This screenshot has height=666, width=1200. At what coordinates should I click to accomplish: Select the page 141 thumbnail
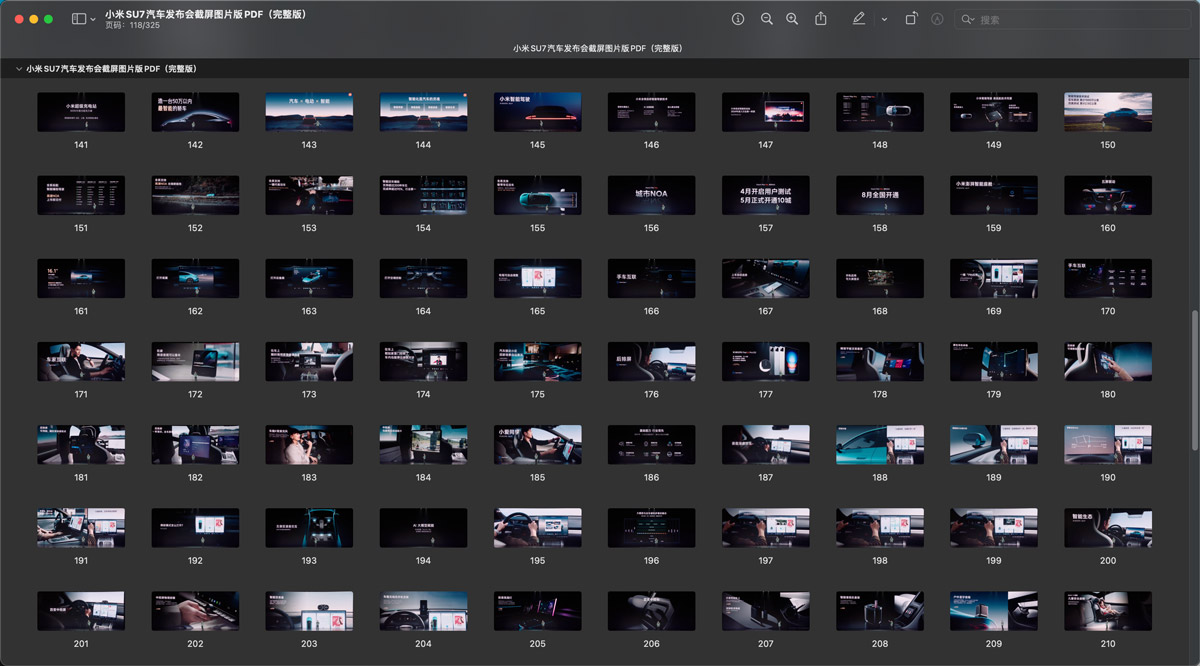point(81,112)
